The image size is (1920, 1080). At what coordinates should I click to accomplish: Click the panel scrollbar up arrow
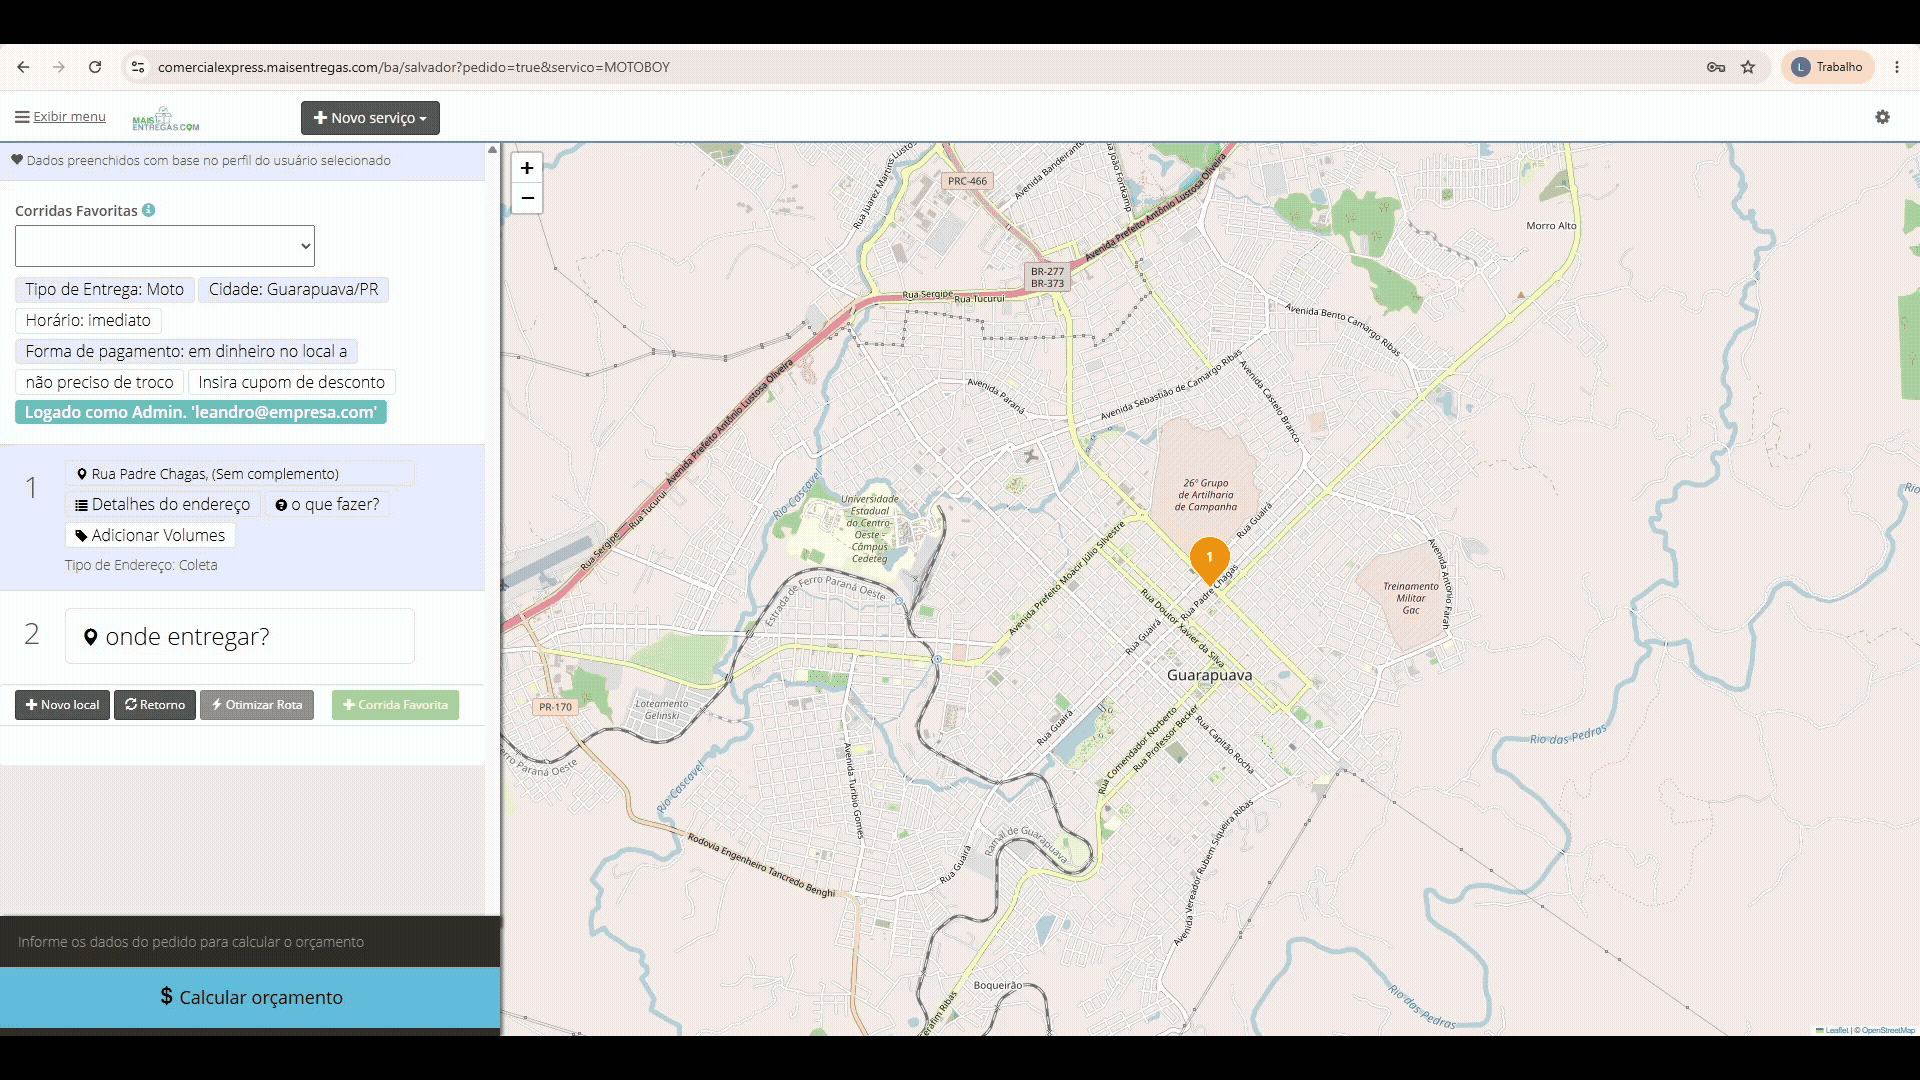[x=492, y=150]
